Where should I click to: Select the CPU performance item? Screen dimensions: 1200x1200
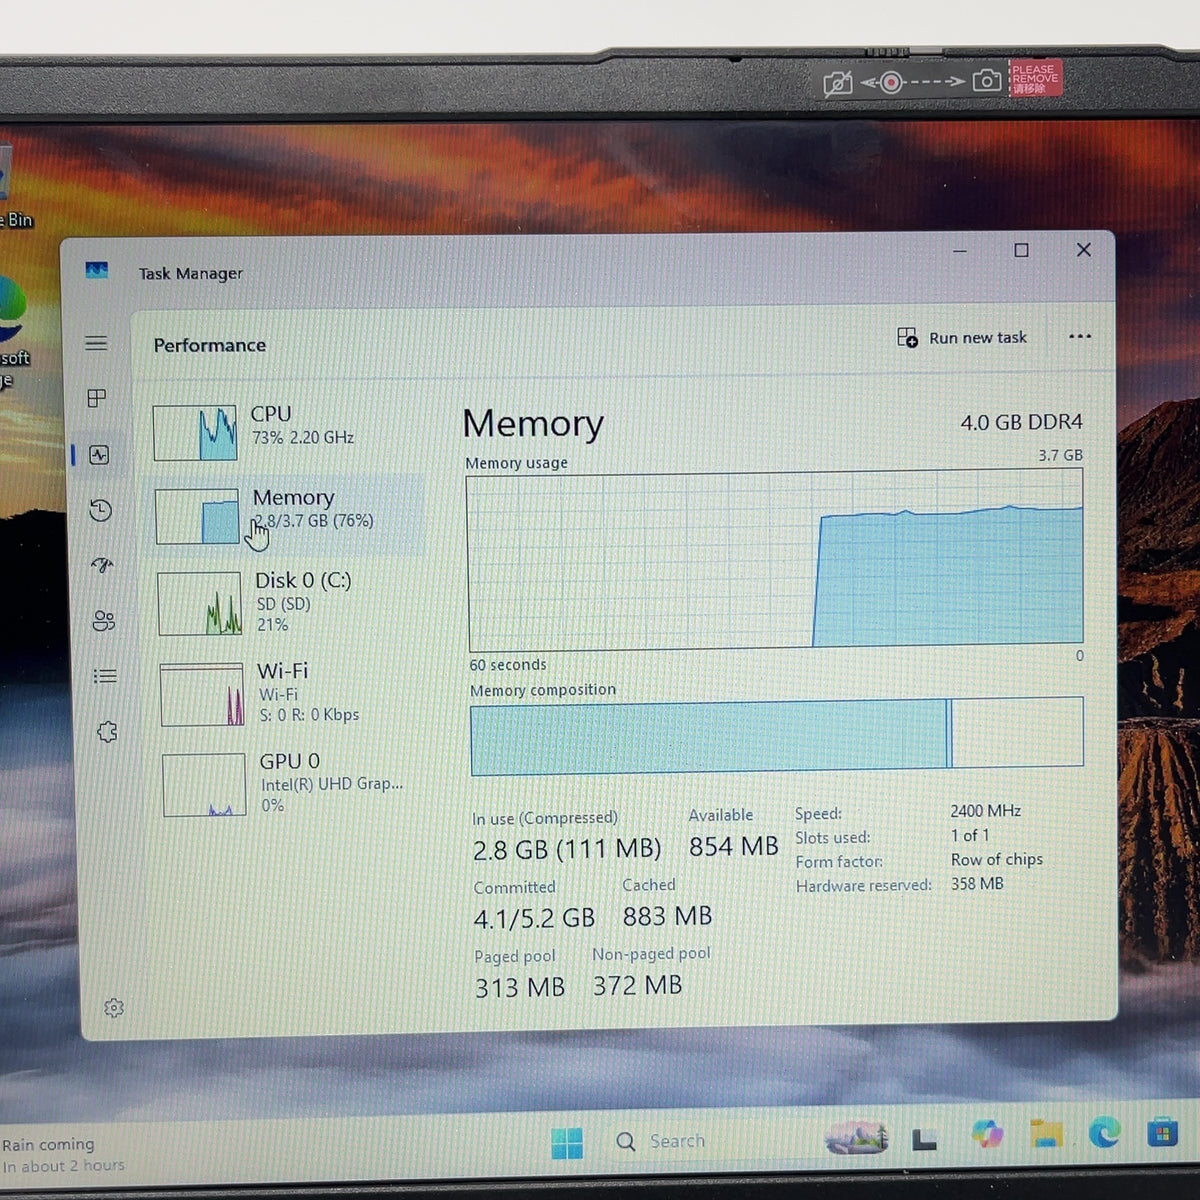(x=285, y=430)
